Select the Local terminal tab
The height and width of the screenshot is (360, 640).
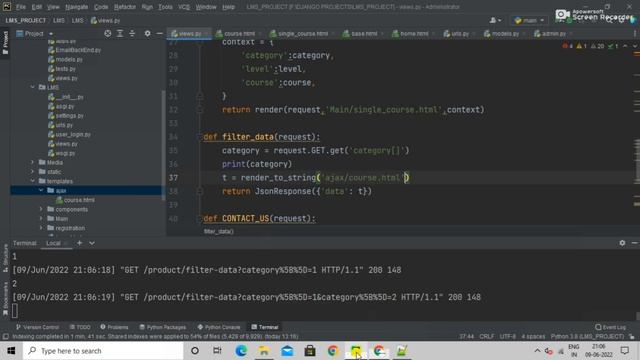click(x=53, y=243)
